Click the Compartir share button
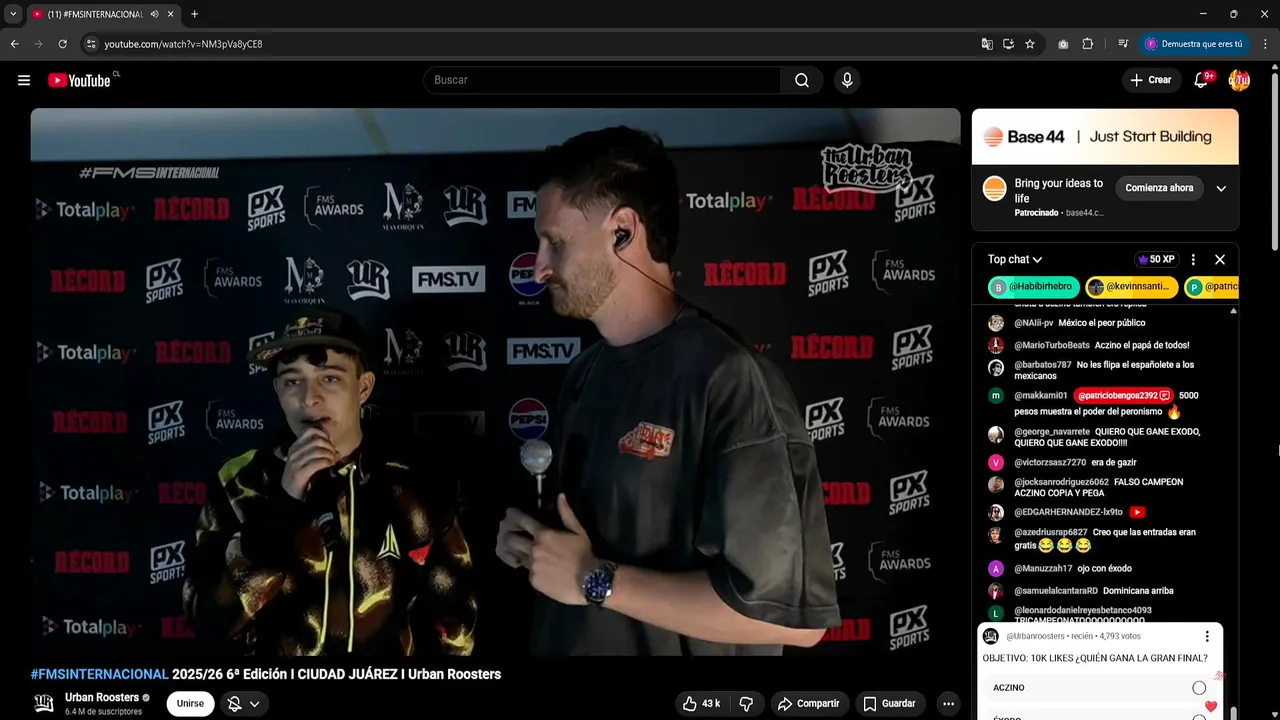The width and height of the screenshot is (1280, 720). (x=809, y=704)
